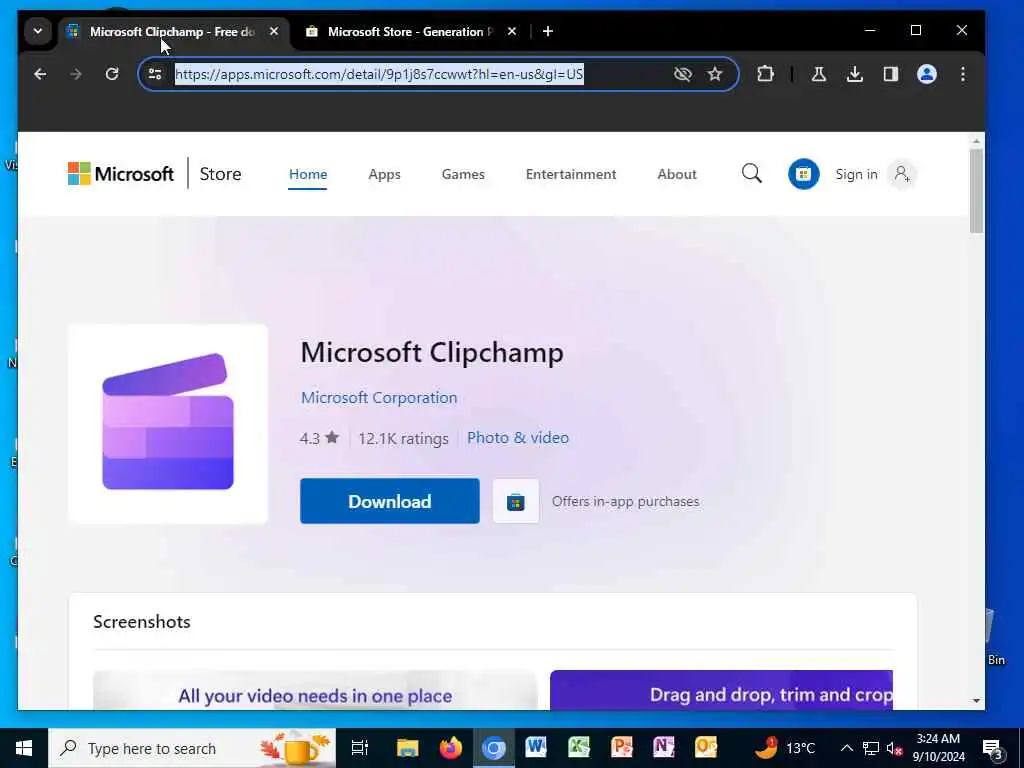Click the Sign in link
The image size is (1024, 768).
coord(856,174)
